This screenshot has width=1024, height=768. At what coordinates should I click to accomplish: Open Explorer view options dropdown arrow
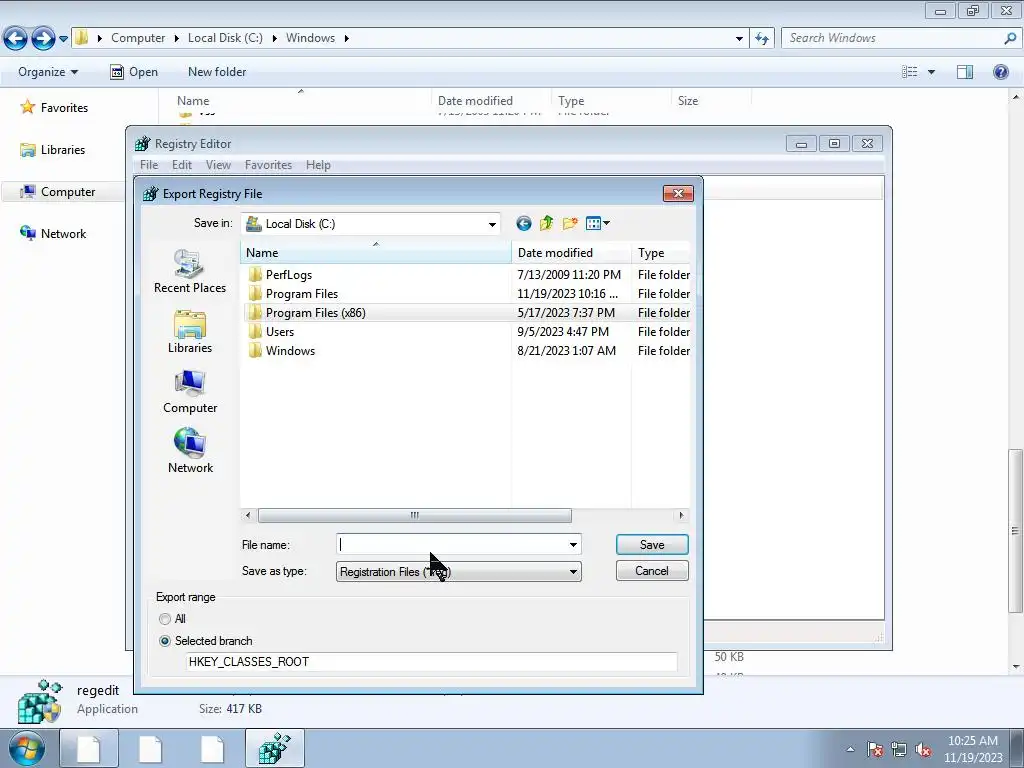click(x=931, y=72)
